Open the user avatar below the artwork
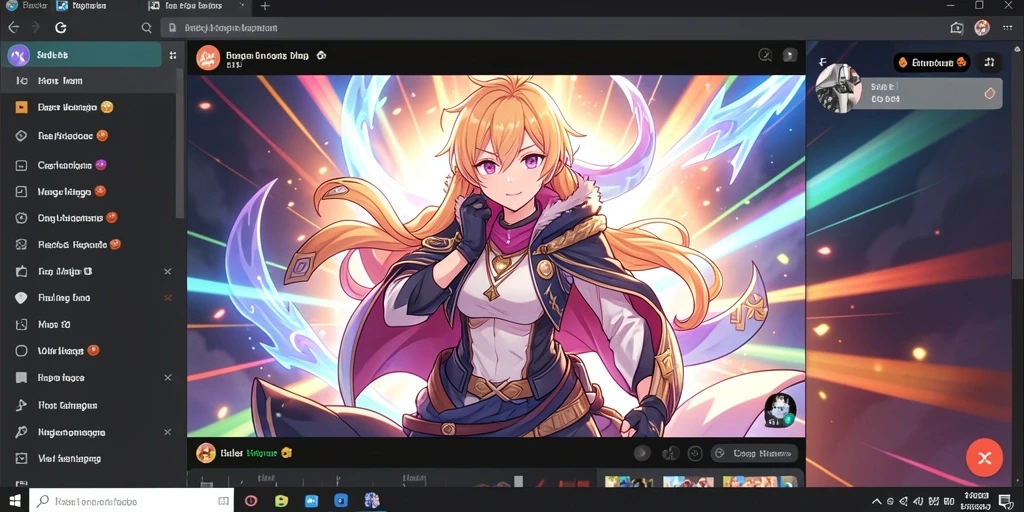The image size is (1024, 512). pos(206,453)
